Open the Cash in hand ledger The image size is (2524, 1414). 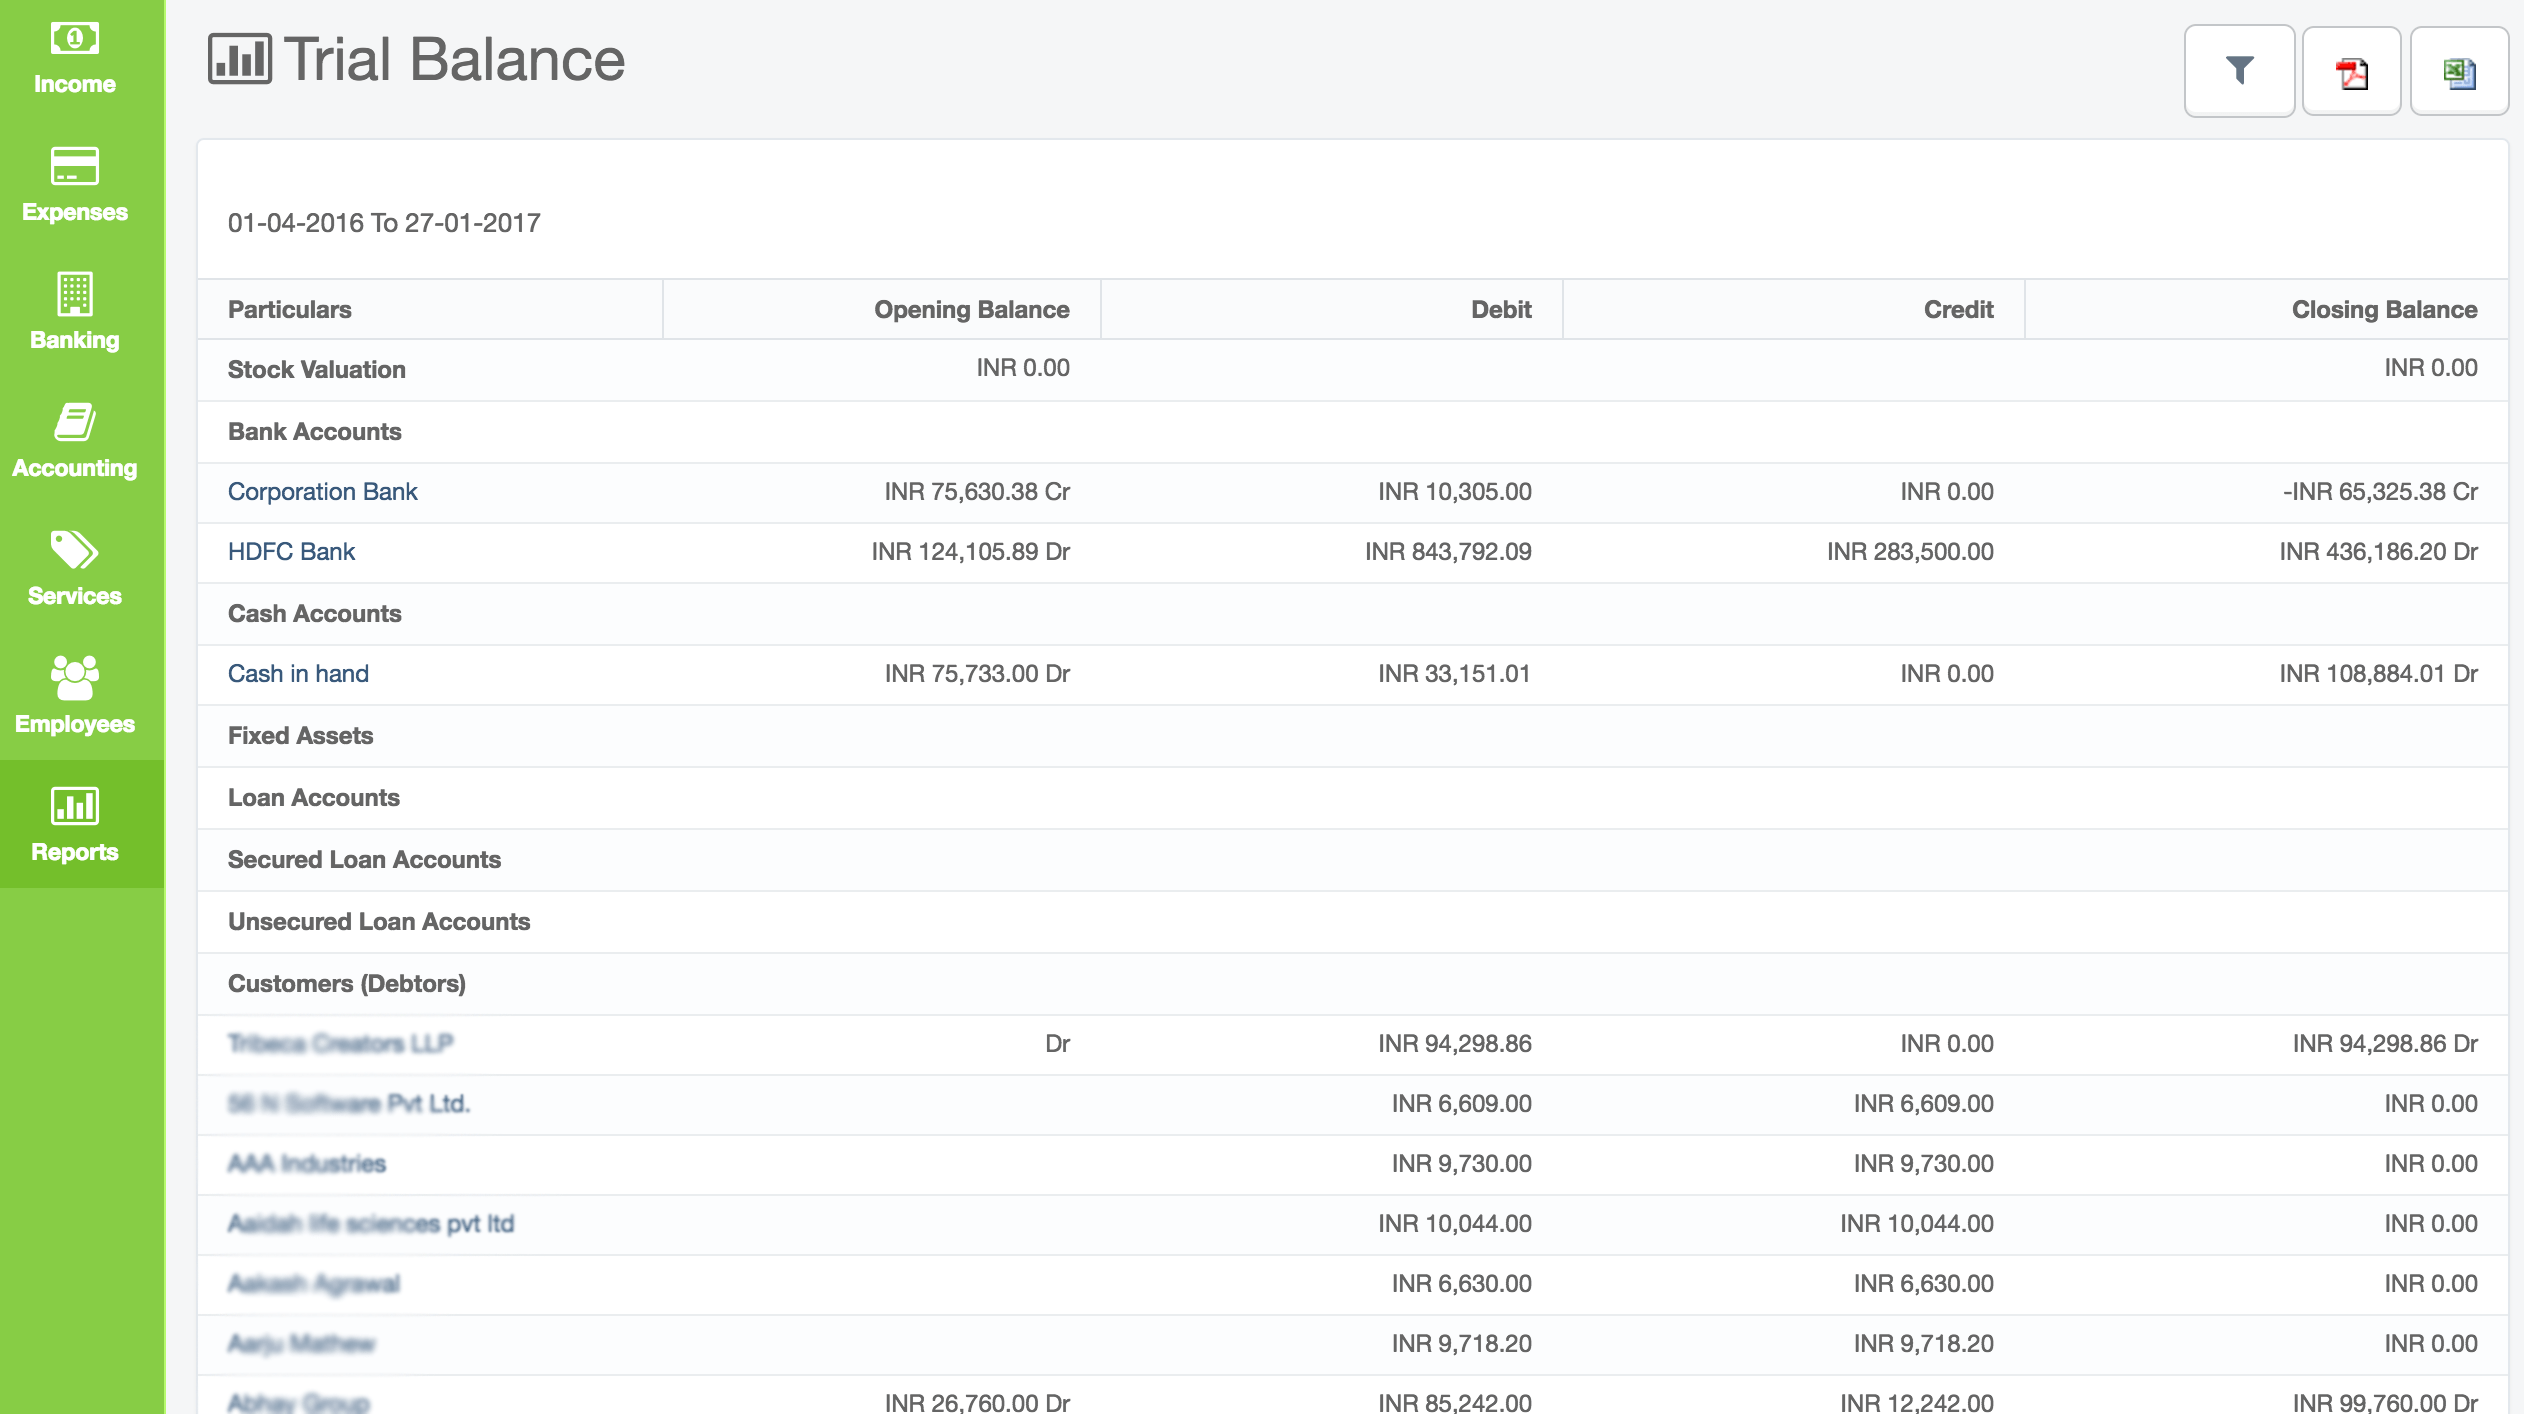coord(298,674)
